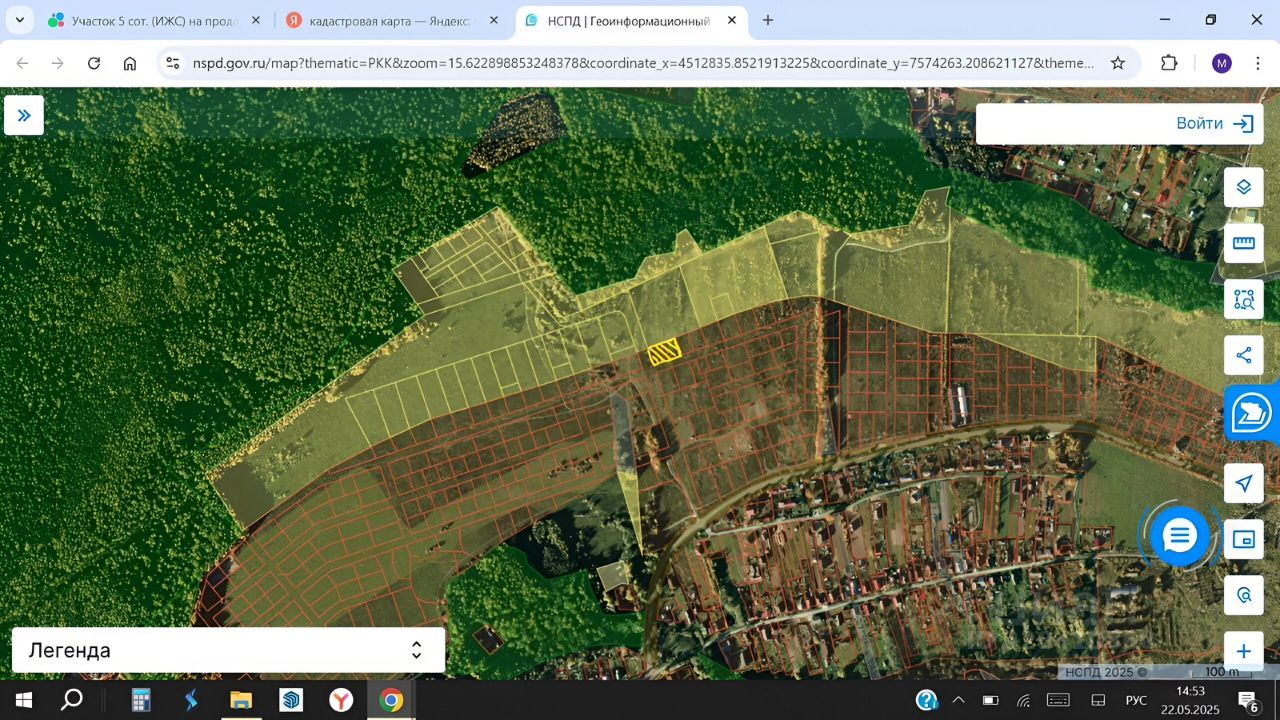View site information in the address bar
The width and height of the screenshot is (1280, 720).
point(172,63)
